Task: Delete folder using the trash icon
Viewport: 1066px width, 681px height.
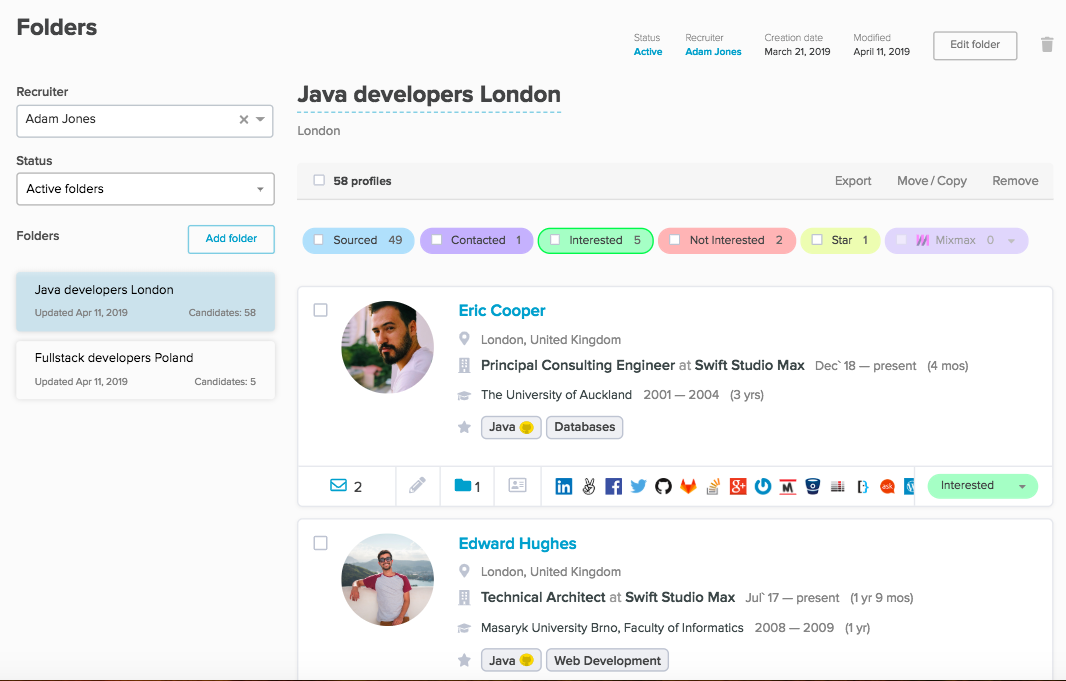Action: click(x=1047, y=45)
